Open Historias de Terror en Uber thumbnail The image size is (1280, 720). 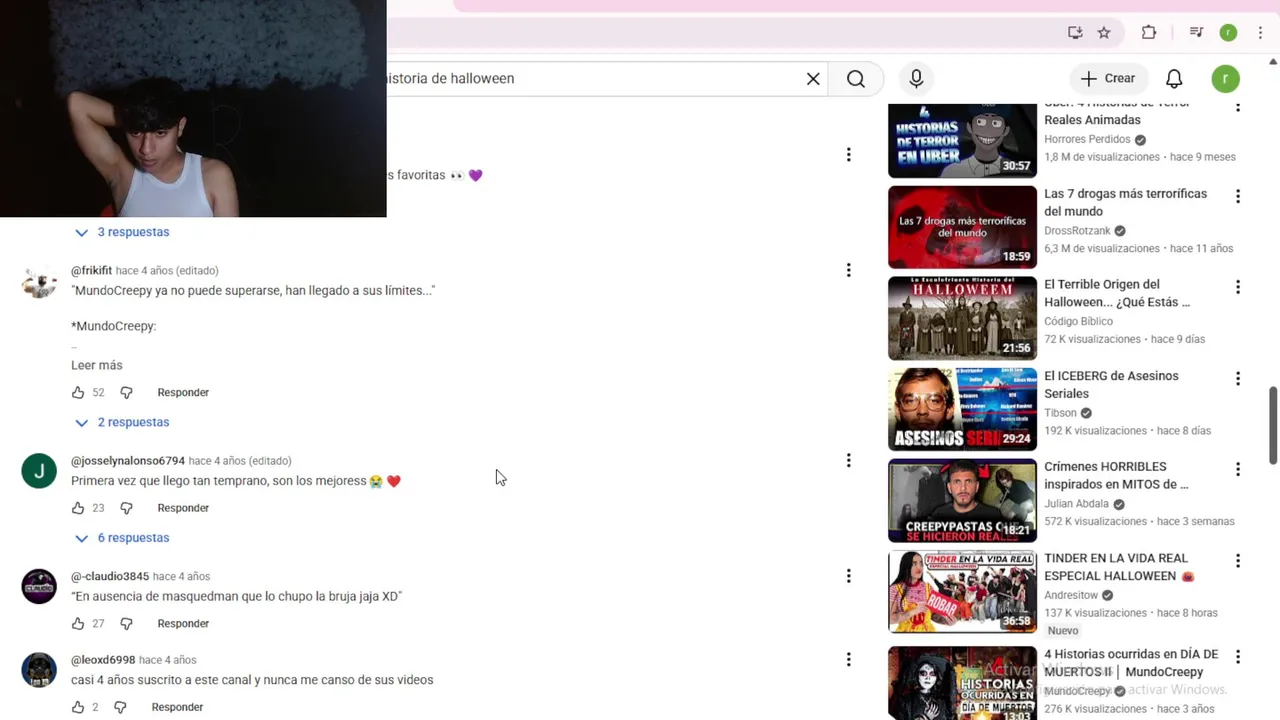click(962, 140)
